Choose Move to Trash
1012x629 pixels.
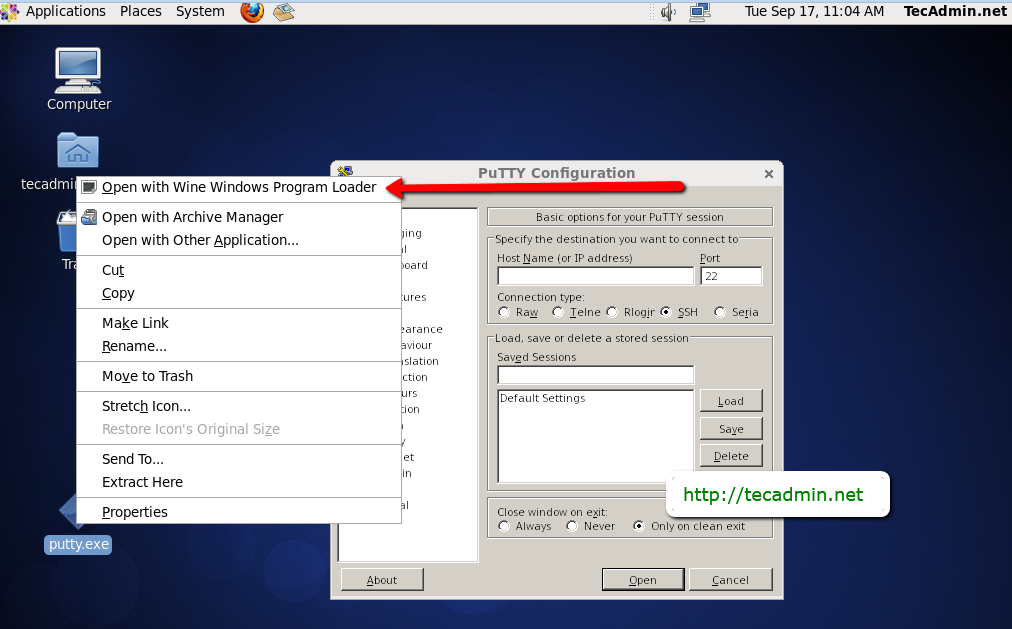(239, 376)
